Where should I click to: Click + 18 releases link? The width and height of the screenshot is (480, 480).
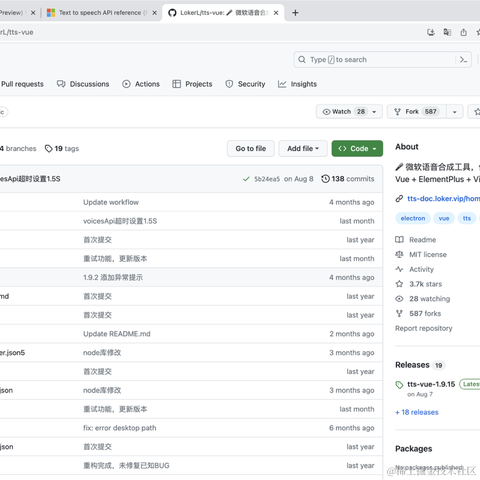[417, 412]
